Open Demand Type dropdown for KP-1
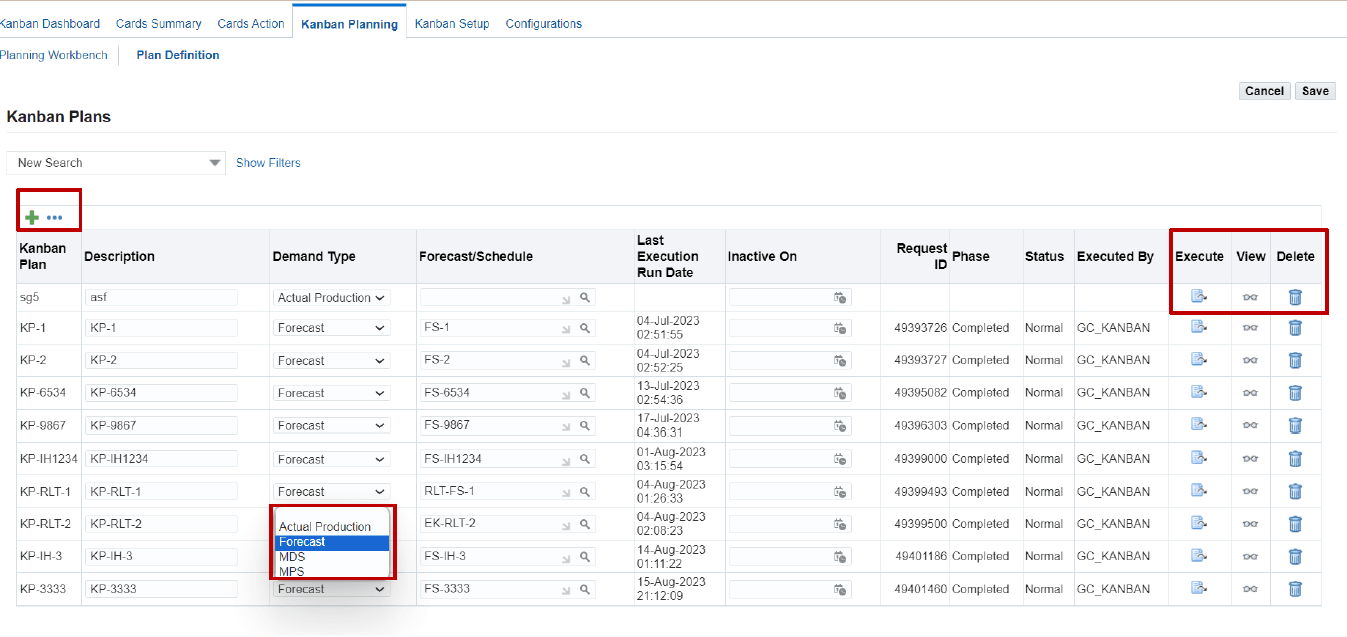Image resolution: width=1347 pixels, height=637 pixels. pos(332,327)
